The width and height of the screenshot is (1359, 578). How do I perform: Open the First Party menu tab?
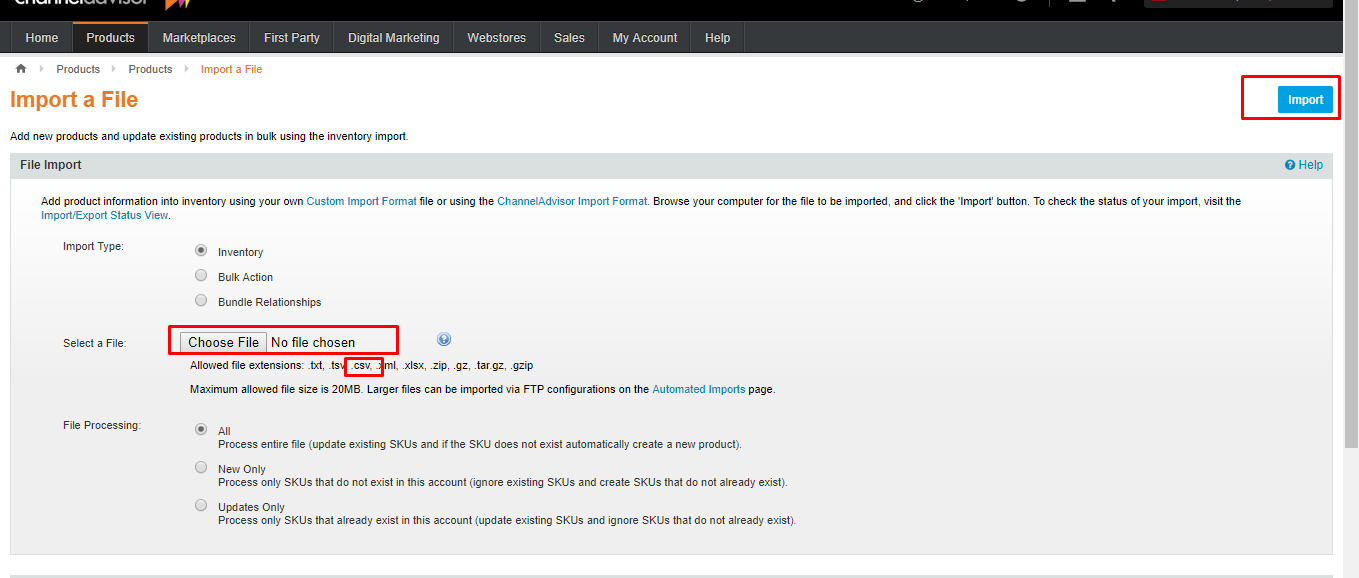tap(292, 38)
